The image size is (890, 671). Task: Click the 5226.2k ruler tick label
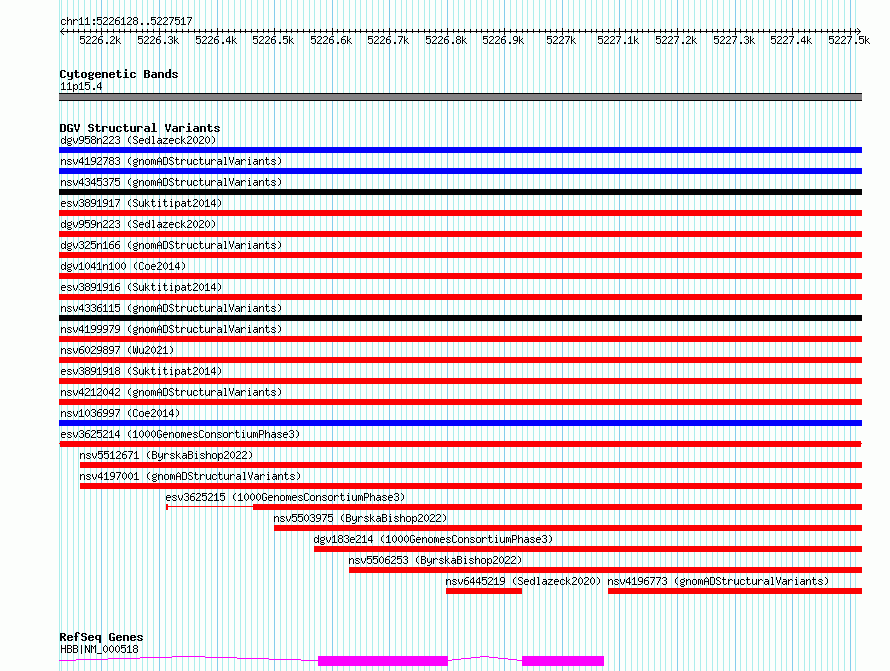pos(100,40)
